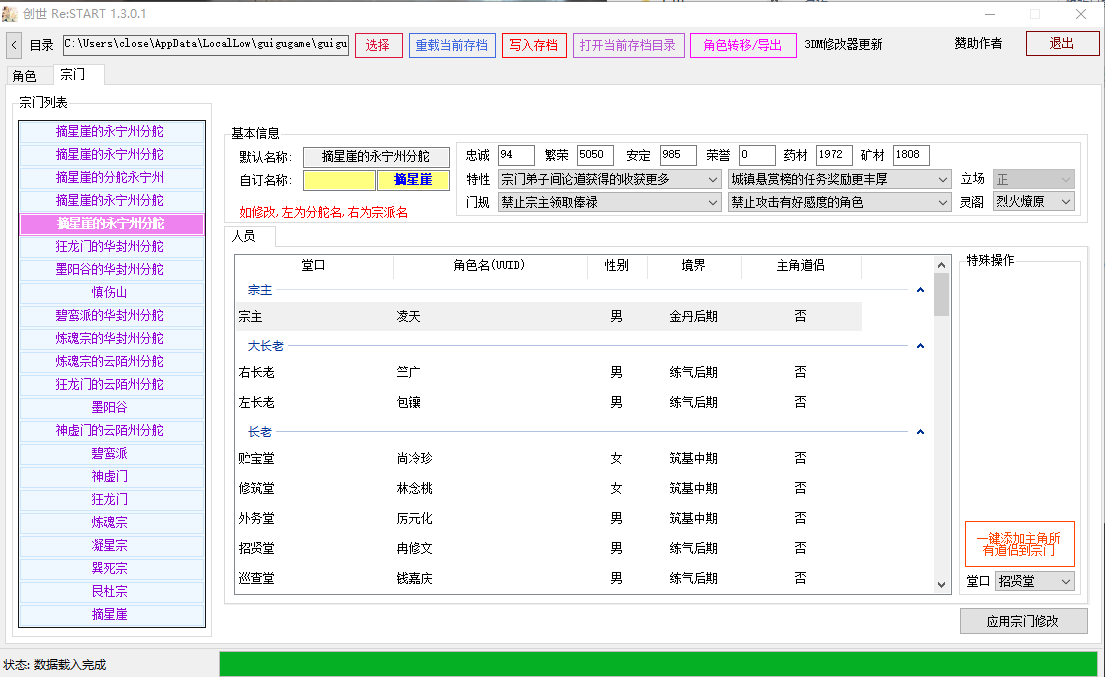This screenshot has width=1105, height=677.
Task: Click the 荣誉 value field 0
Action: 757,155
